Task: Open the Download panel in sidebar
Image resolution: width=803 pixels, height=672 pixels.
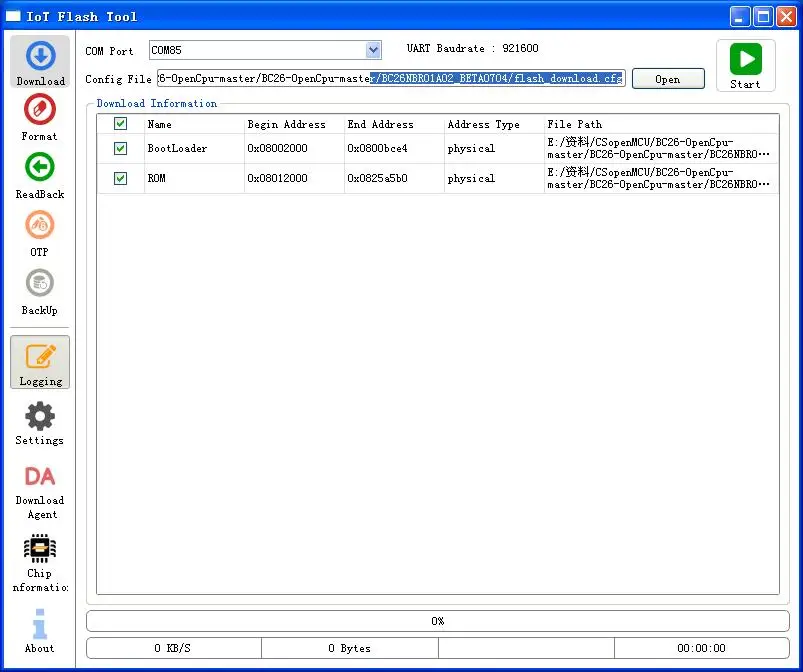Action: pyautogui.click(x=40, y=62)
